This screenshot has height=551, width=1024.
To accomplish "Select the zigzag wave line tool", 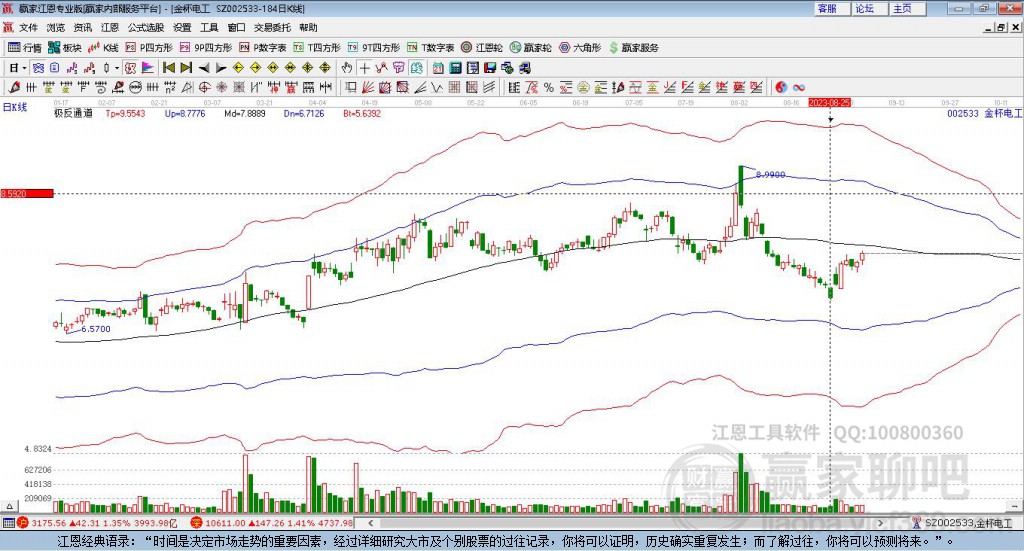I will coord(436,87).
